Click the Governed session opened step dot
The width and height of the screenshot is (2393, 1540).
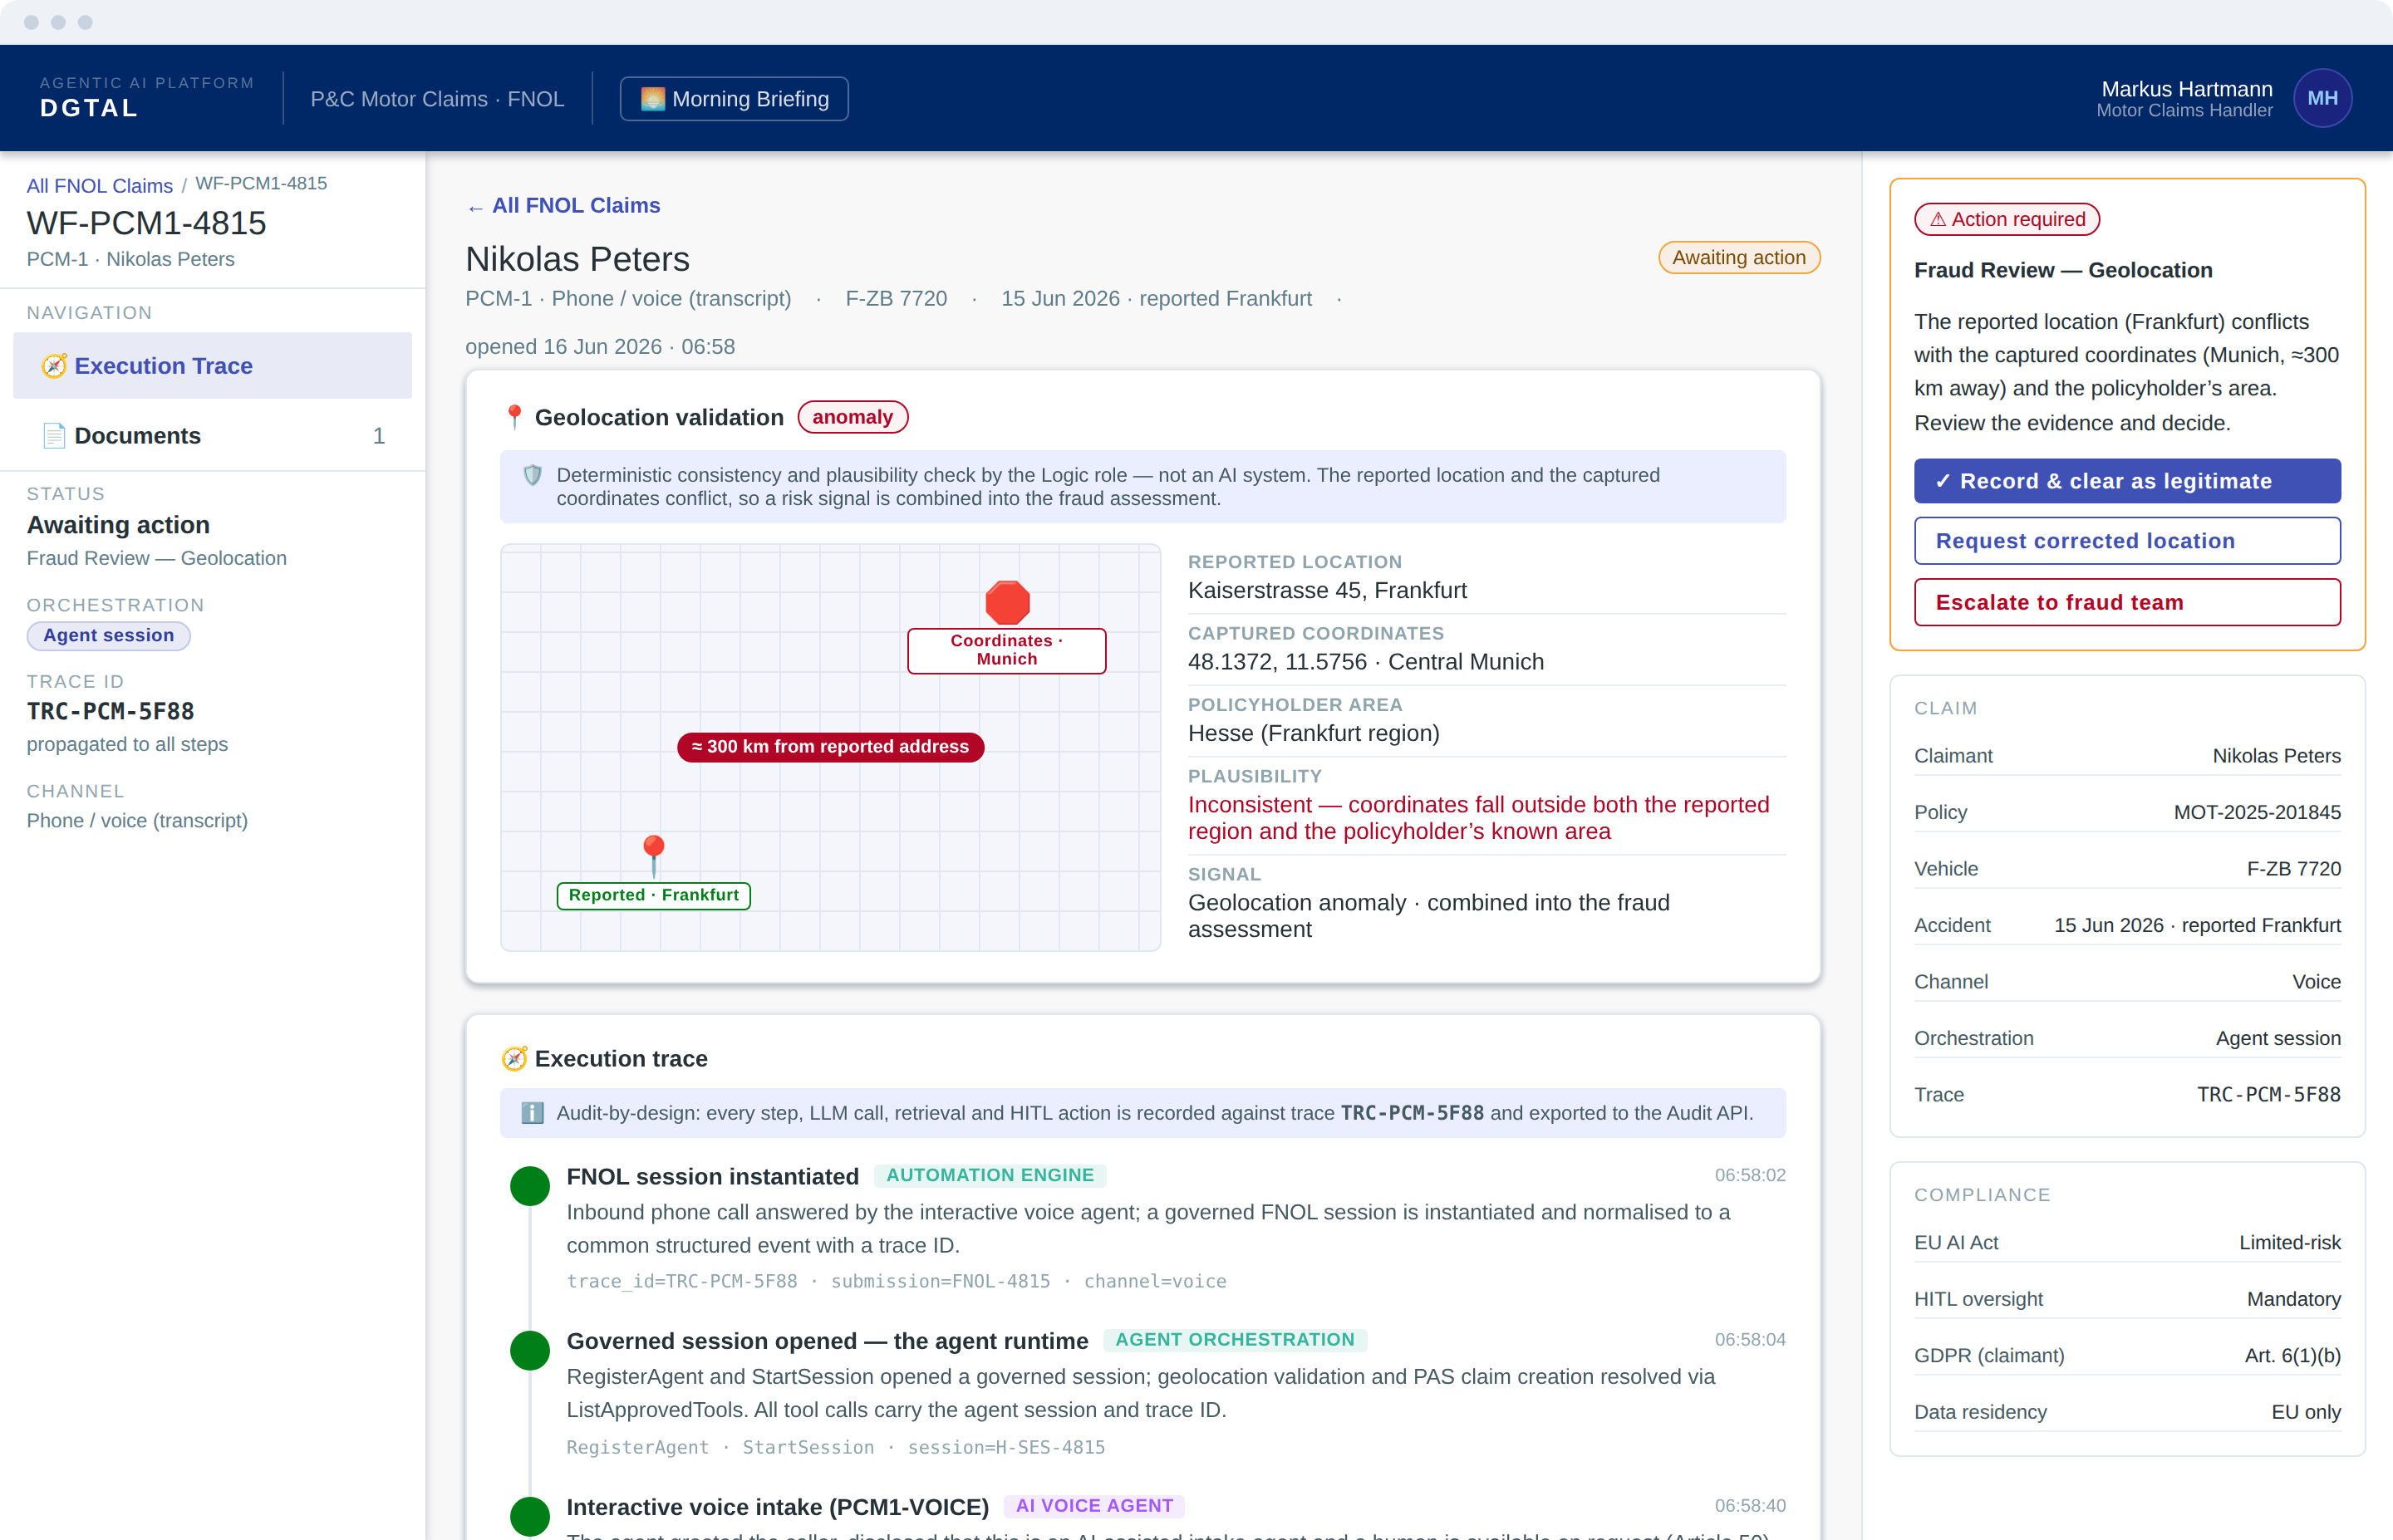pyautogui.click(x=530, y=1351)
